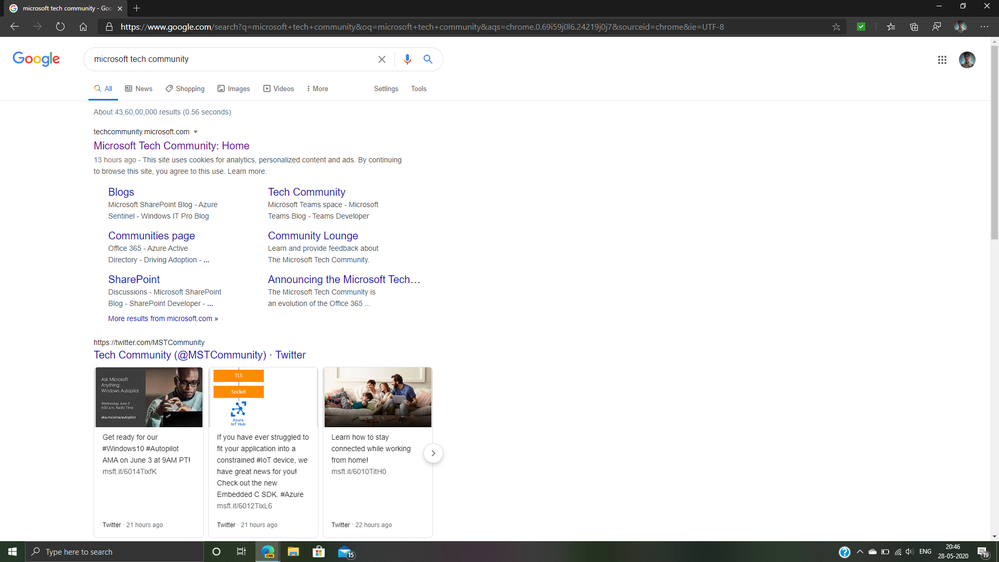View site info via lock icon
The height and width of the screenshot is (562, 999).
109,27
